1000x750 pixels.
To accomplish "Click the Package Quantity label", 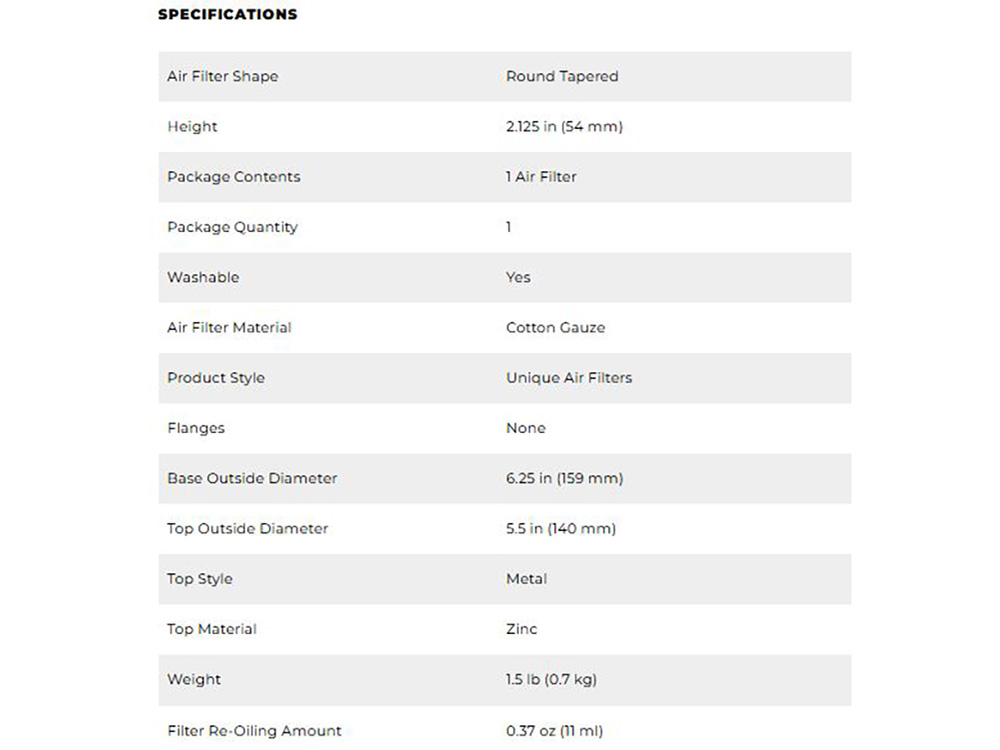I will 232,227.
